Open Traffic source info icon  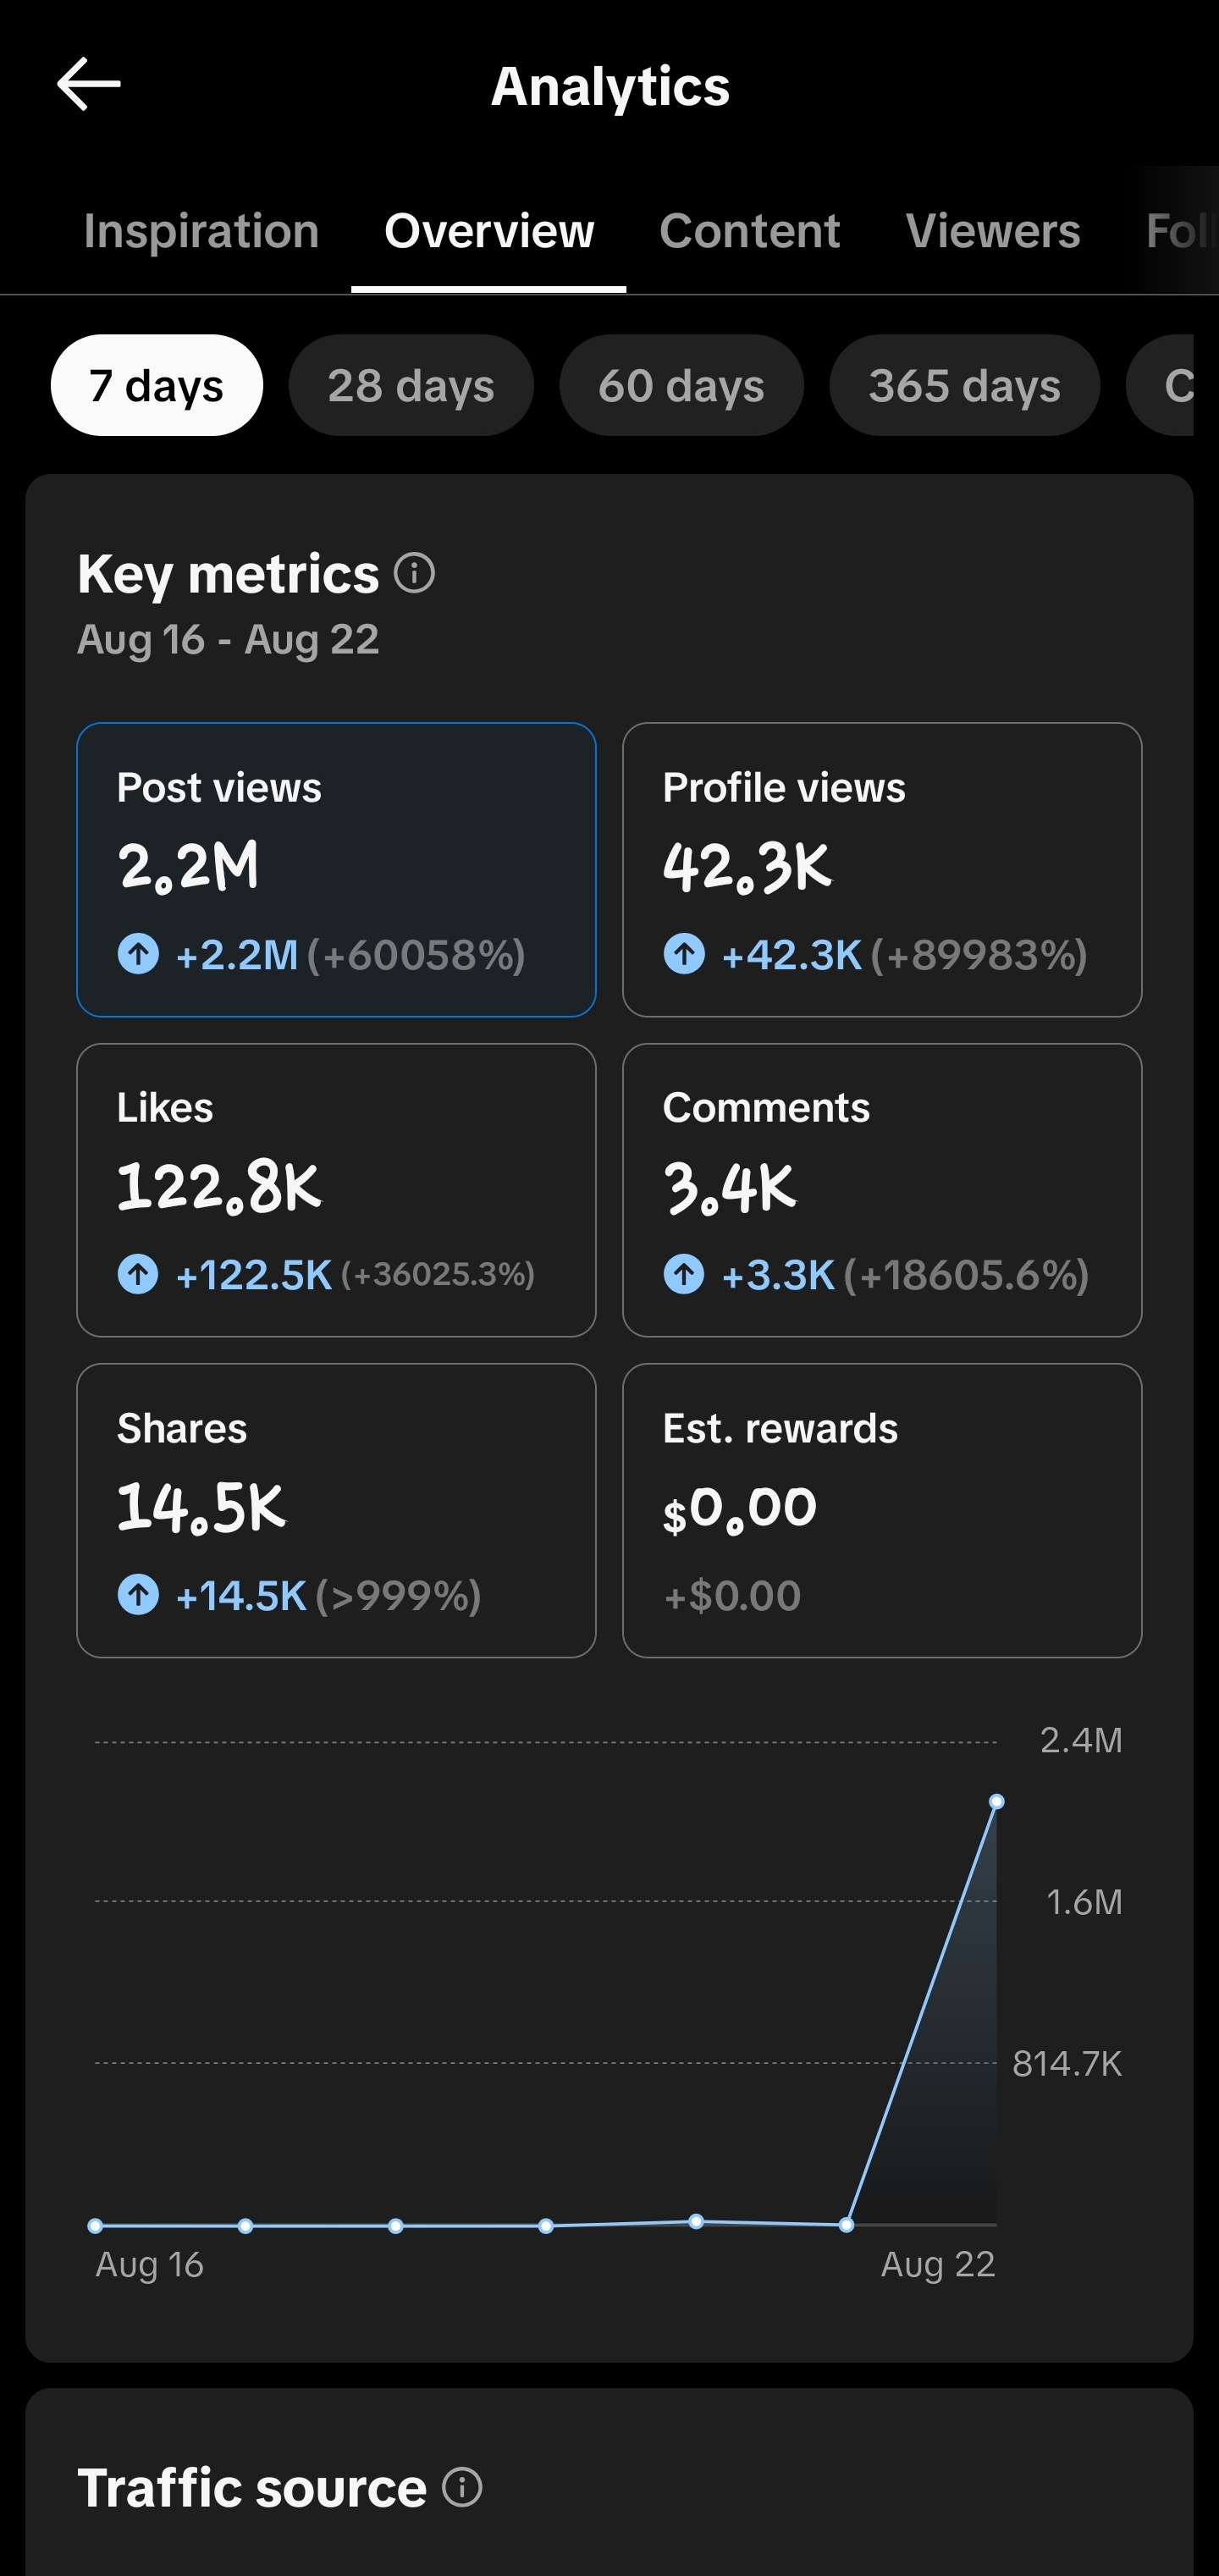462,2486
